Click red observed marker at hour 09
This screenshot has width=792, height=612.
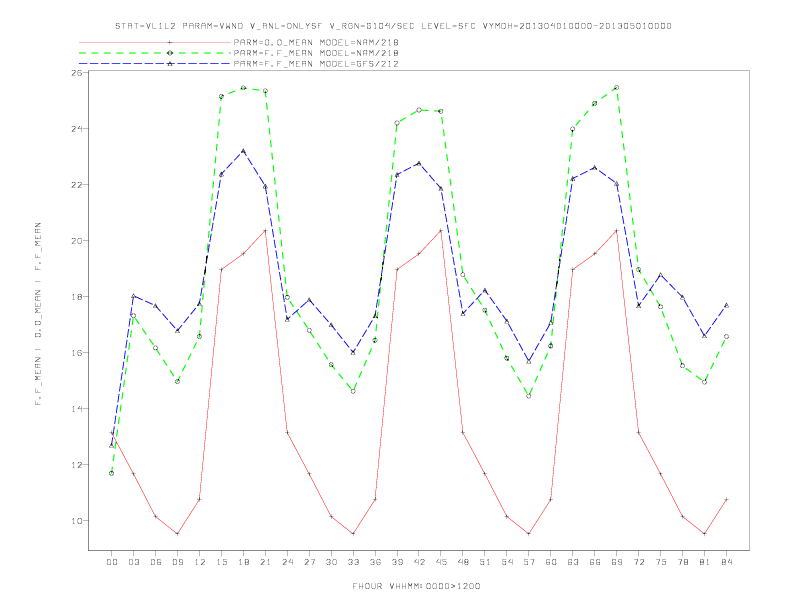[177, 534]
